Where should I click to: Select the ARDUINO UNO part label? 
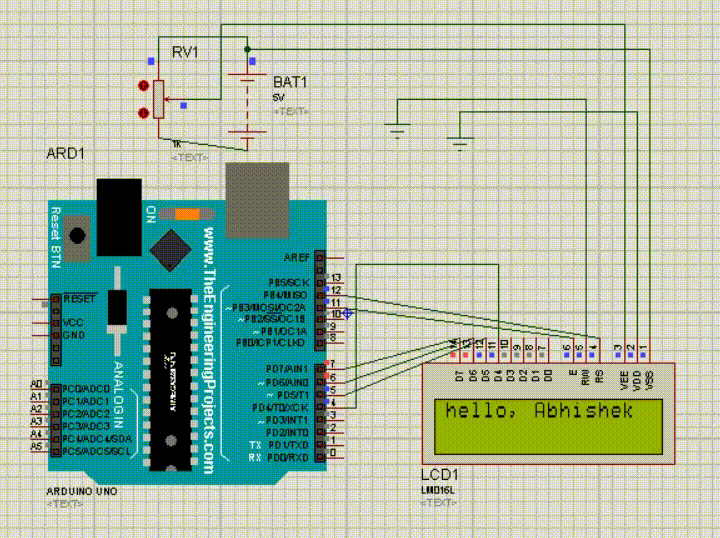[82, 491]
